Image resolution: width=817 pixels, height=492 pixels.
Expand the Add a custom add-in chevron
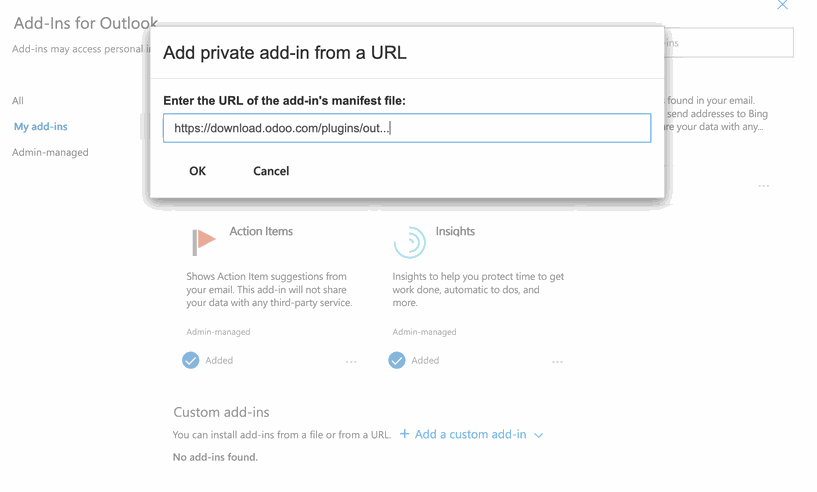(539, 435)
